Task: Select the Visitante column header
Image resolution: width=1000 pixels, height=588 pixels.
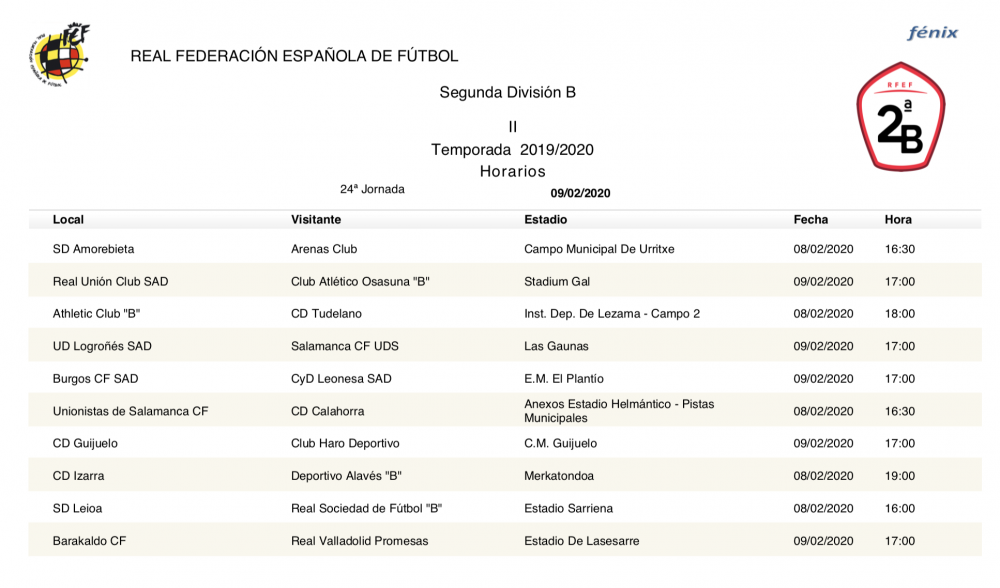Action: click(316, 220)
